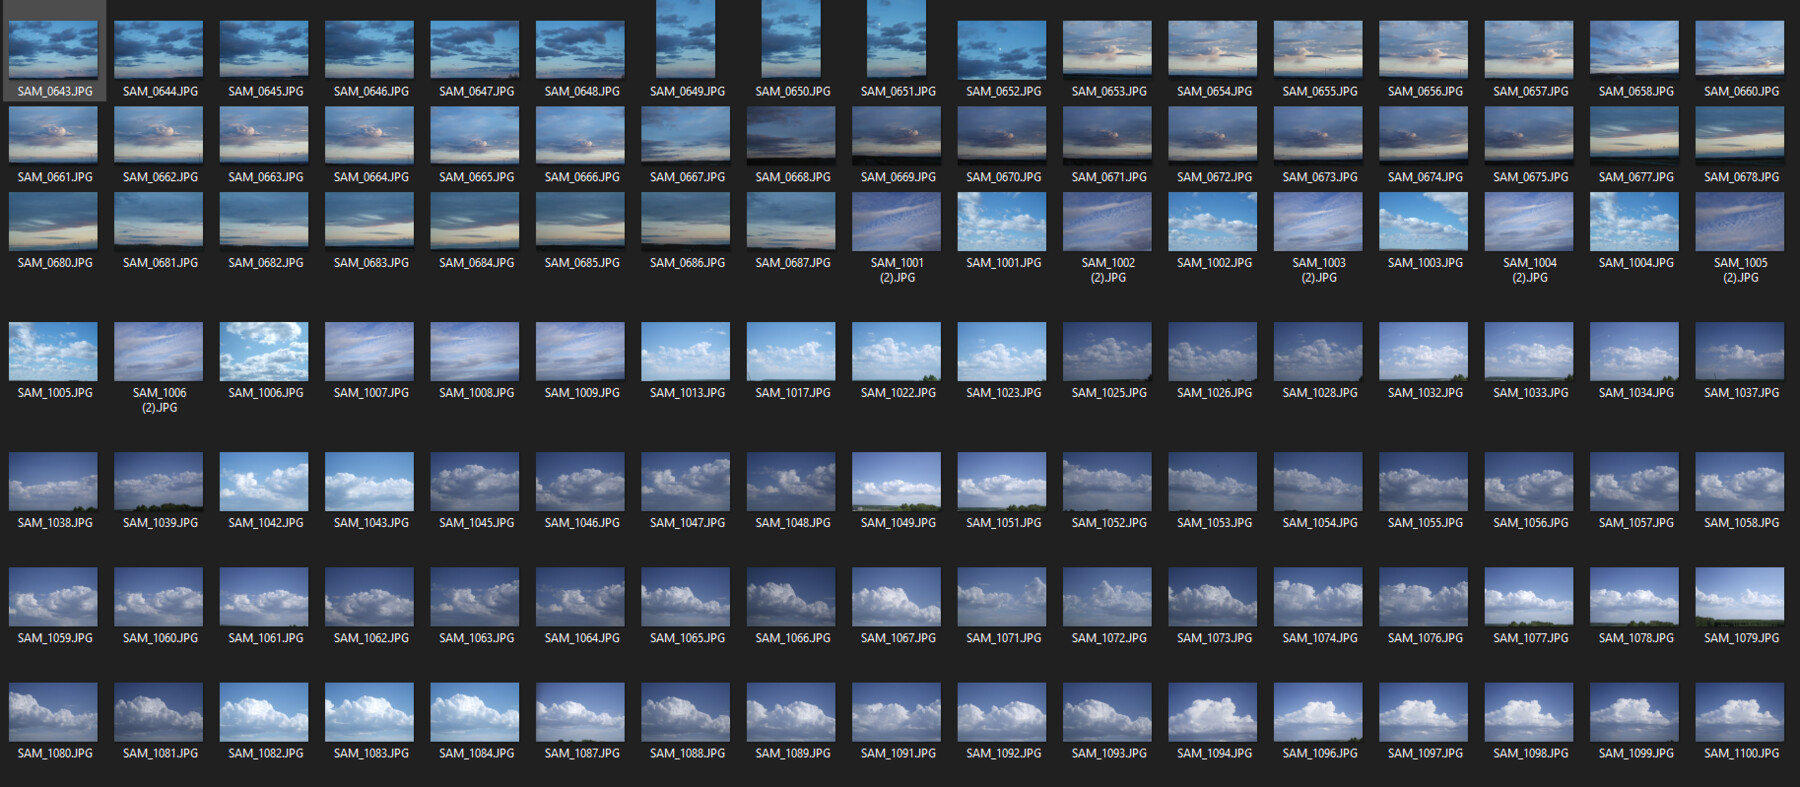Click the label SAM_1077.JPG

pos(1531,638)
